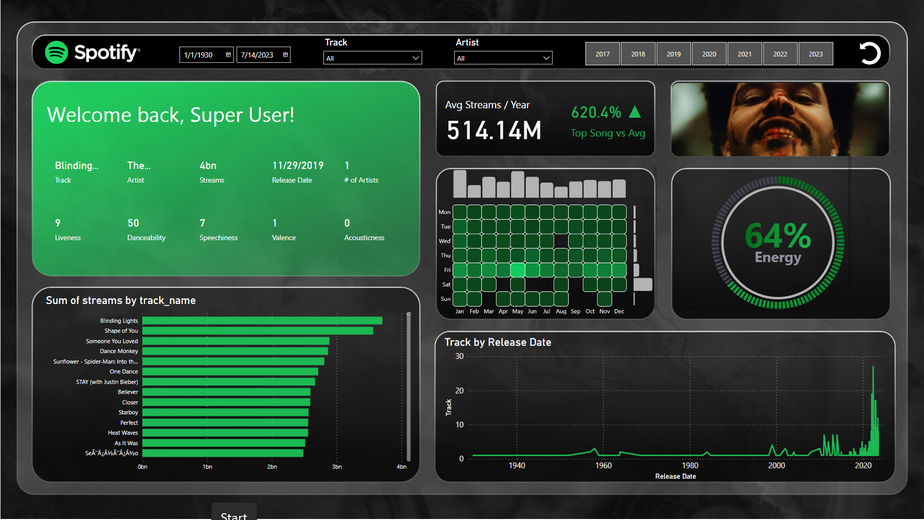Click the green up-triangle trend indicator
The width and height of the screenshot is (924, 520).
635,111
